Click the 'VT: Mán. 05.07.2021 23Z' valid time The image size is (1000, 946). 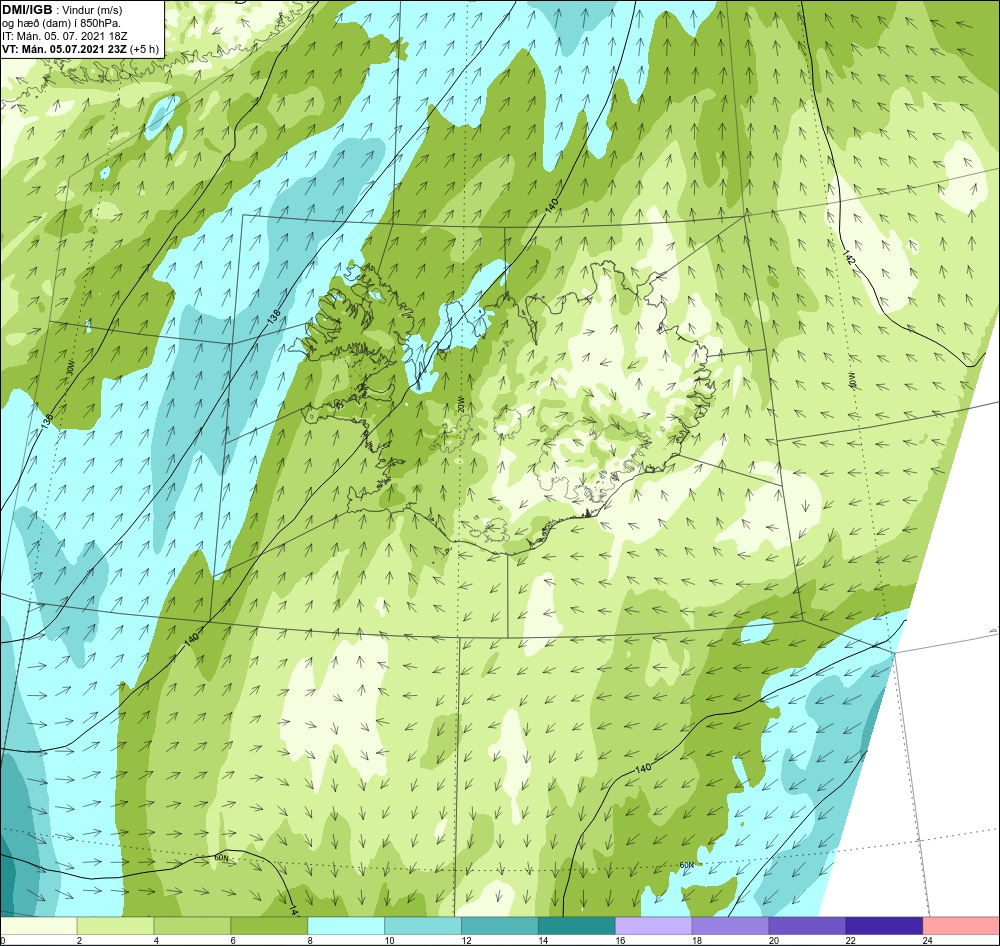click(x=64, y=49)
